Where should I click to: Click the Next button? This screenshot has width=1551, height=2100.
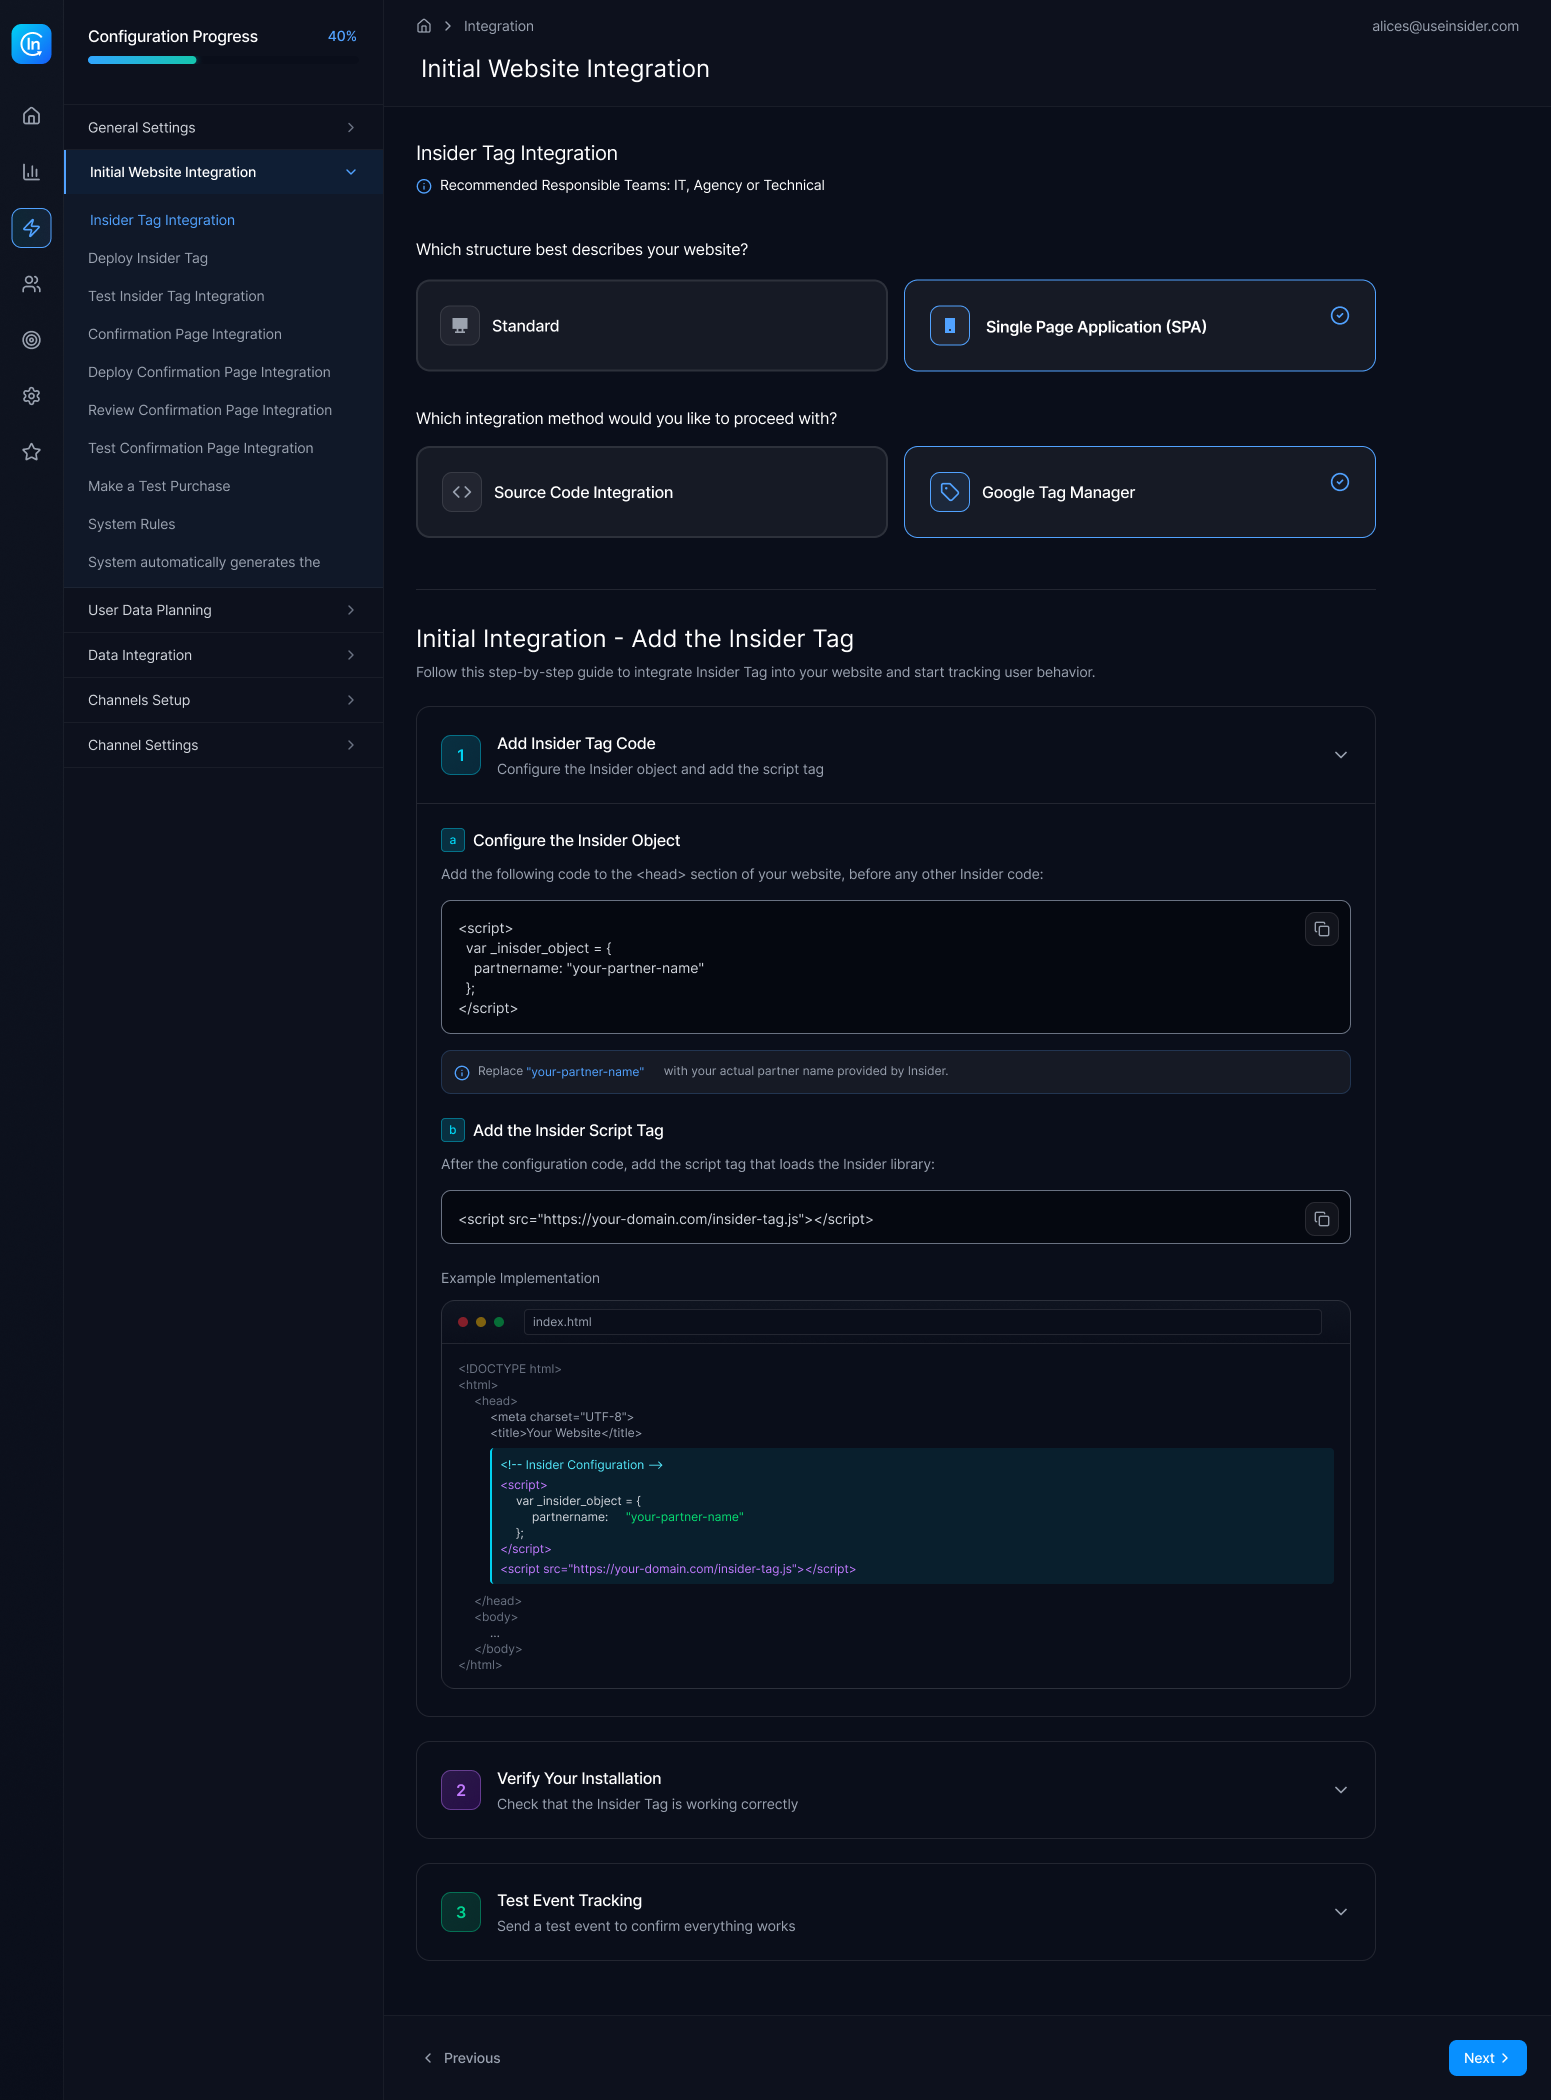[x=1487, y=2058]
